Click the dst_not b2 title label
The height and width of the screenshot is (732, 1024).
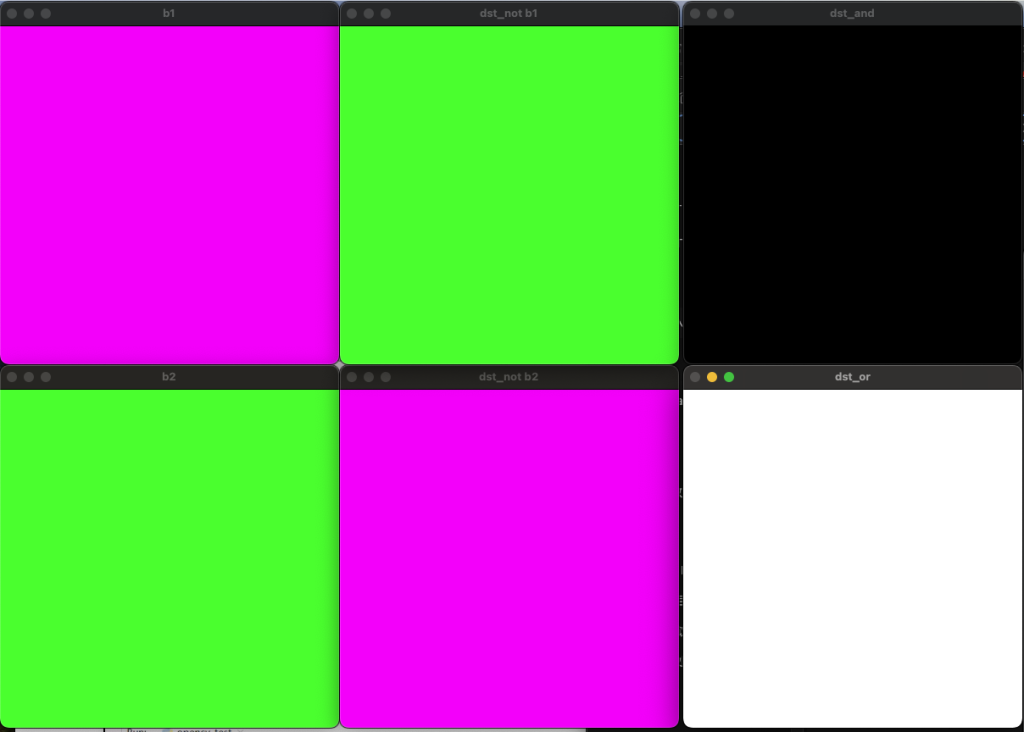(x=508, y=377)
